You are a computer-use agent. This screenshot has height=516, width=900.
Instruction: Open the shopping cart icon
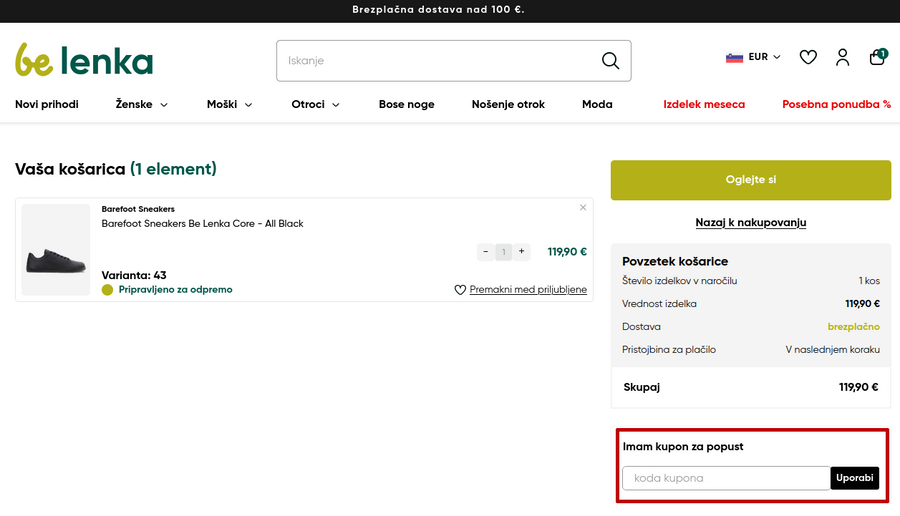[877, 57]
